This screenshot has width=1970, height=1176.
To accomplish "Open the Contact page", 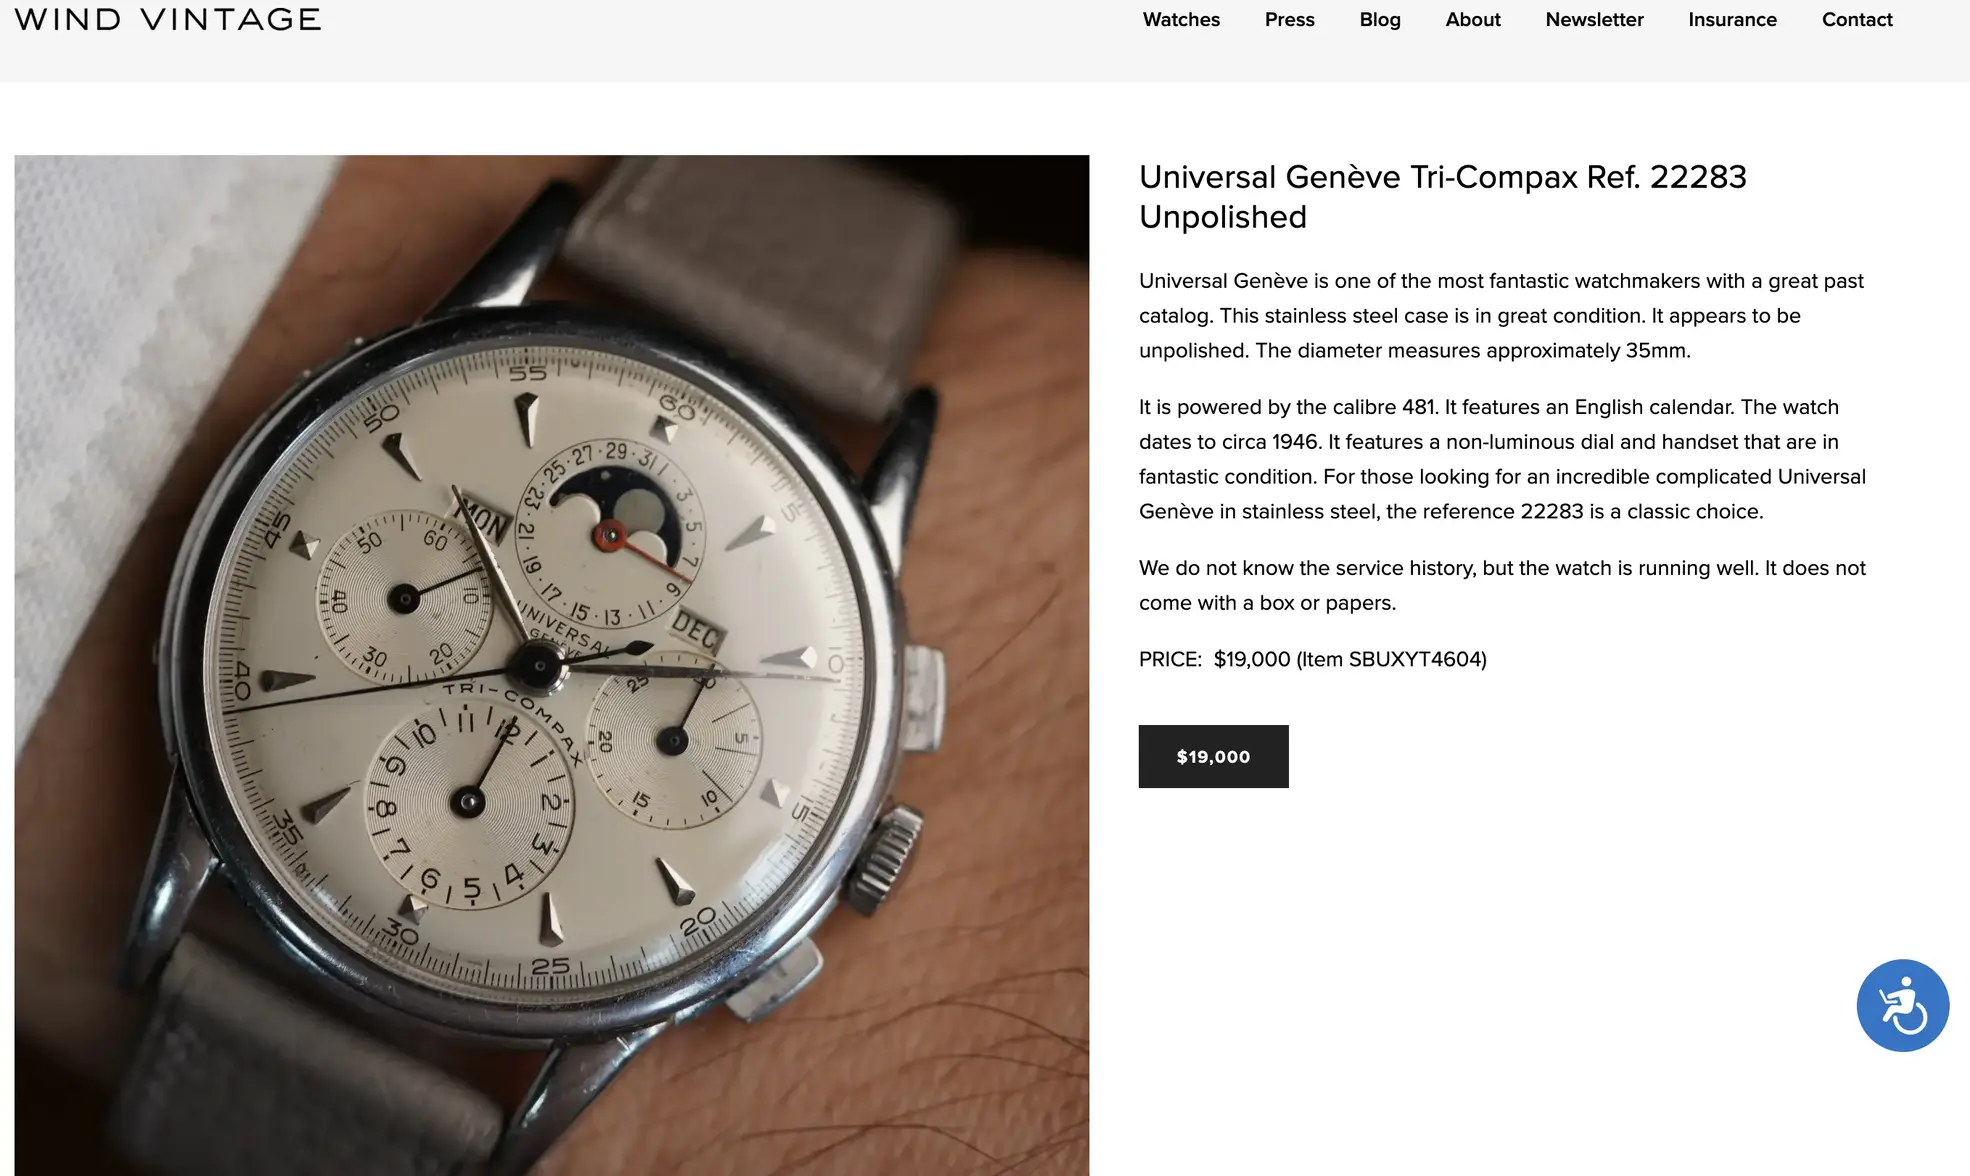I will point(1856,19).
